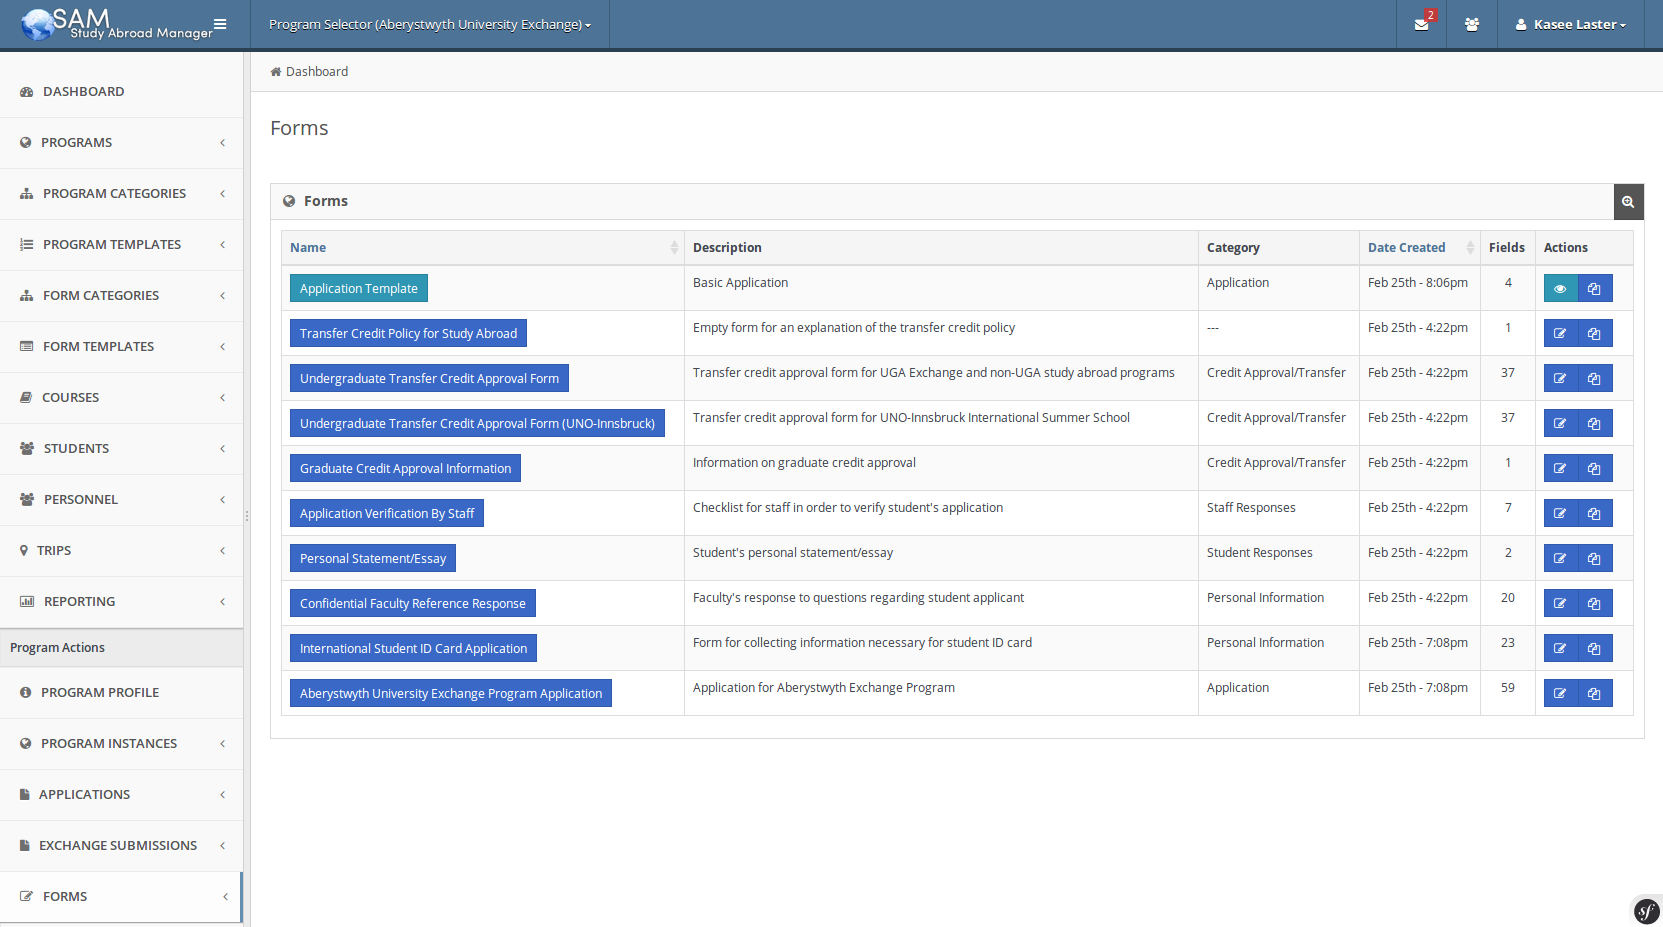The height and width of the screenshot is (927, 1663).
Task: Edit Application Verification By Staff form
Action: [x=1560, y=513]
